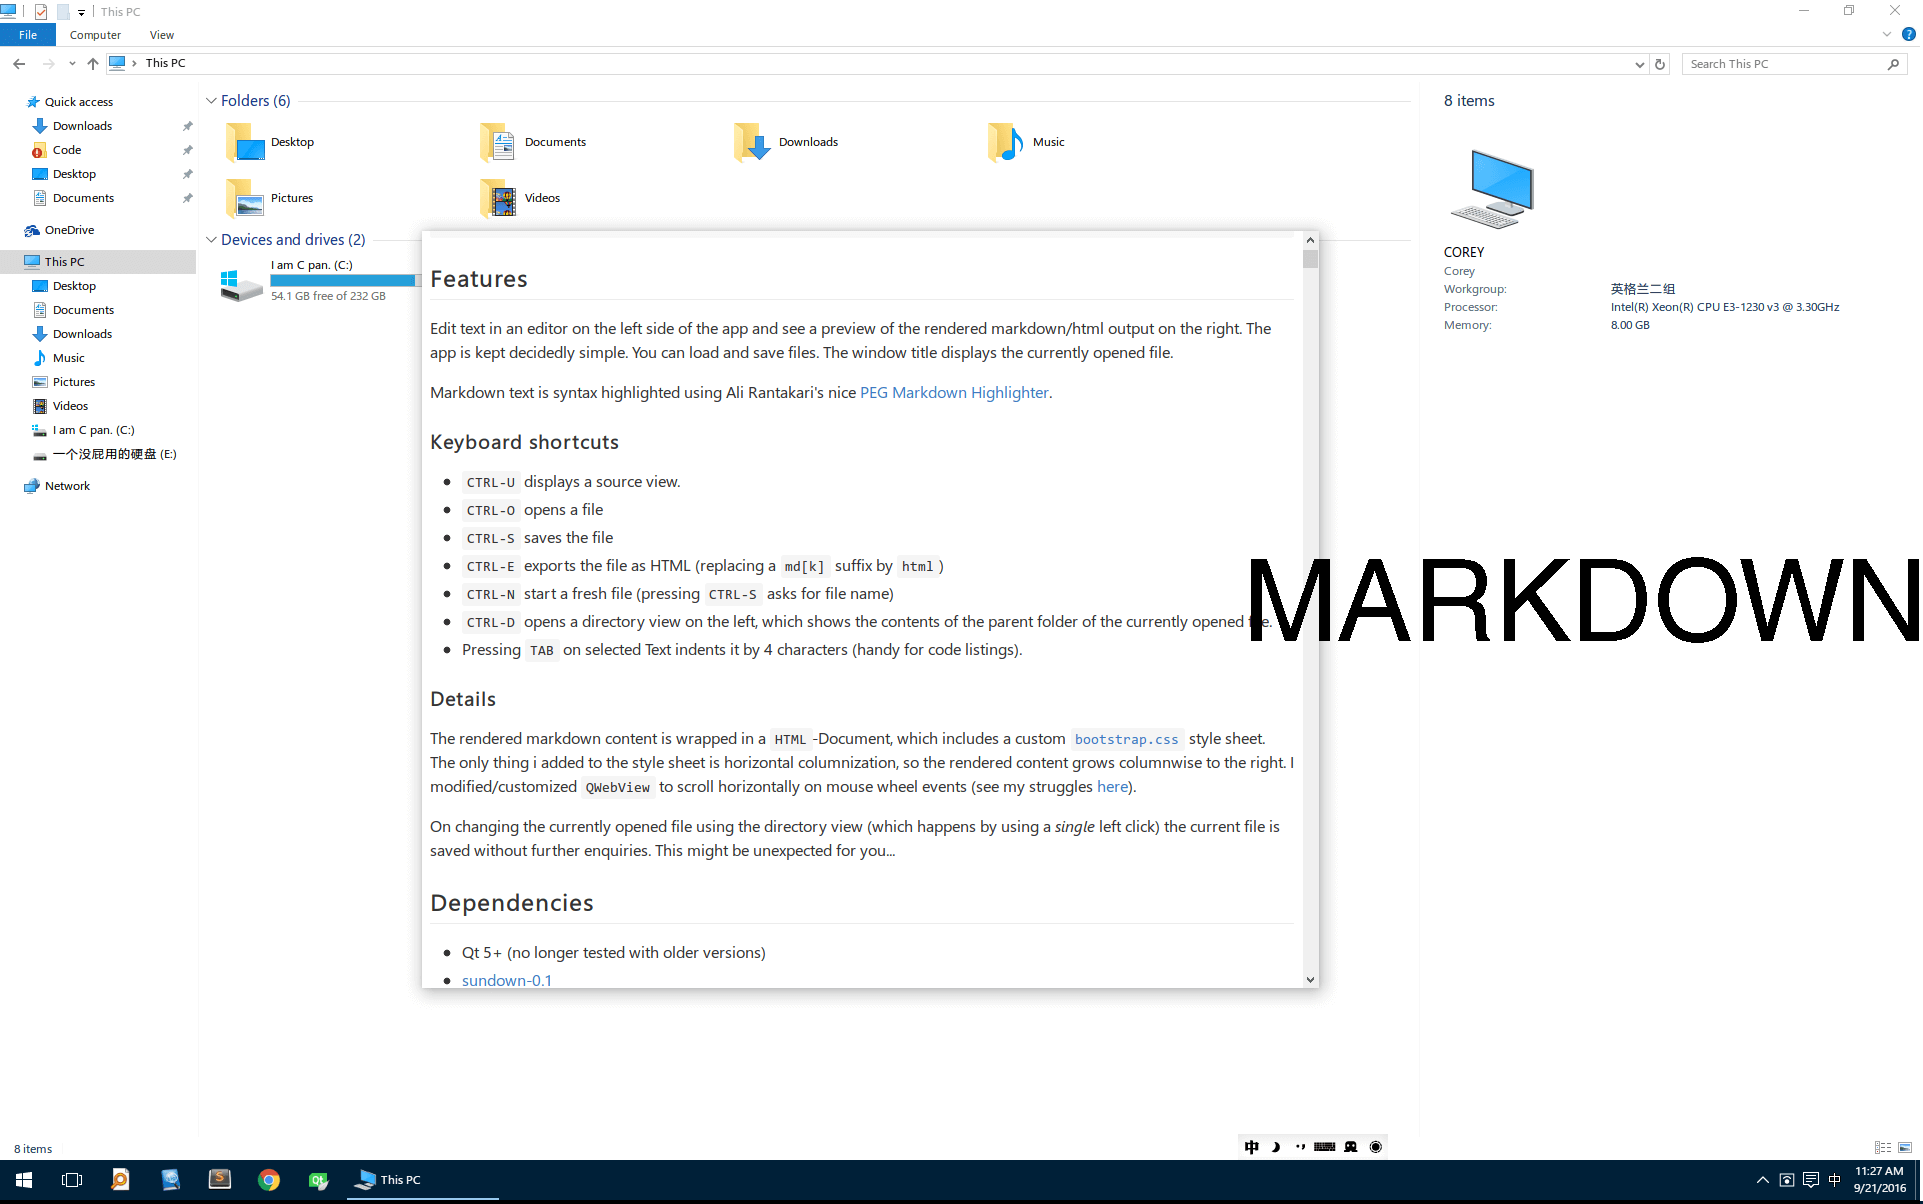Open the Videos folder in the main pane

[500, 198]
